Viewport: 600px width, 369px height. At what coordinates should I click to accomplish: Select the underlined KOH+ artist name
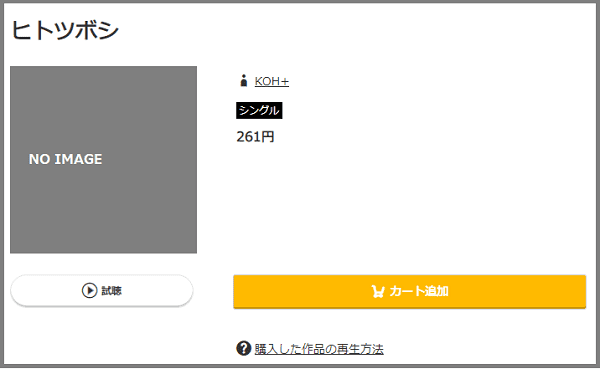(272, 81)
